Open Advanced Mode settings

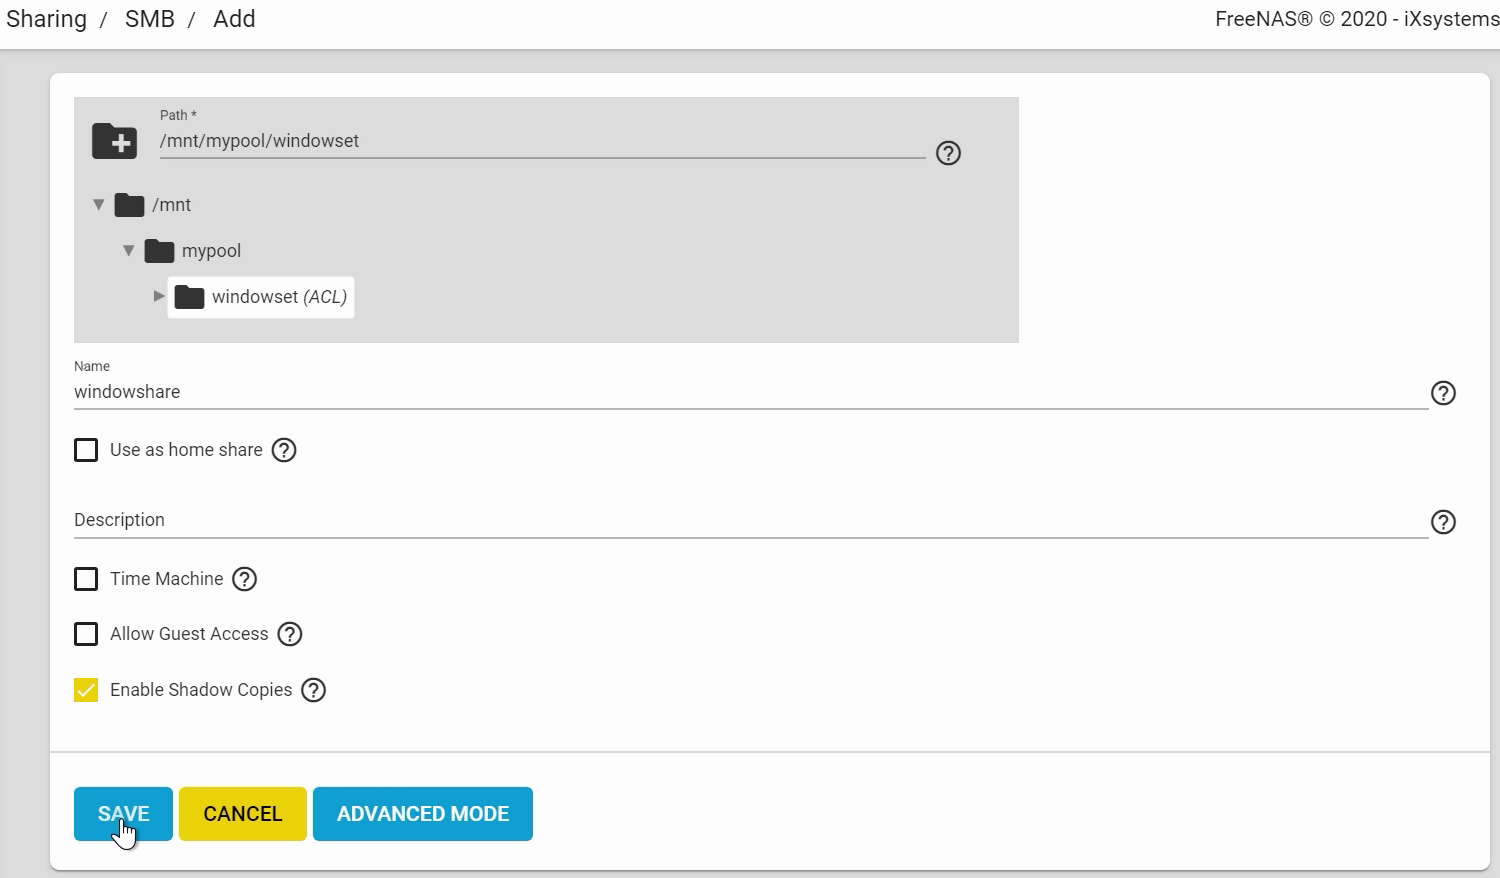pos(423,814)
